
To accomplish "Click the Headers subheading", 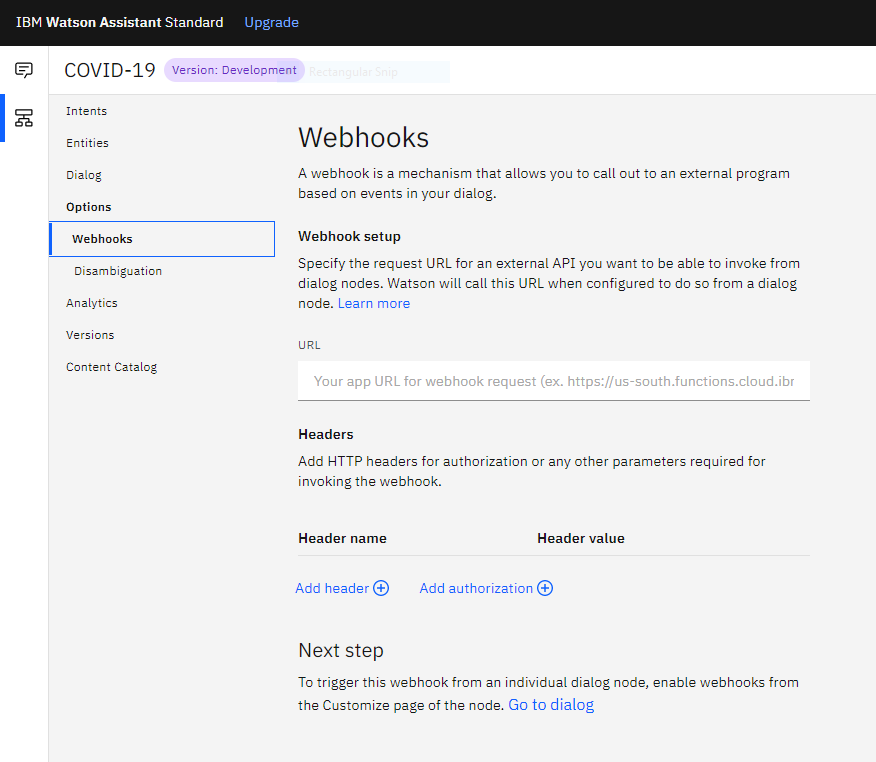I will (x=326, y=435).
